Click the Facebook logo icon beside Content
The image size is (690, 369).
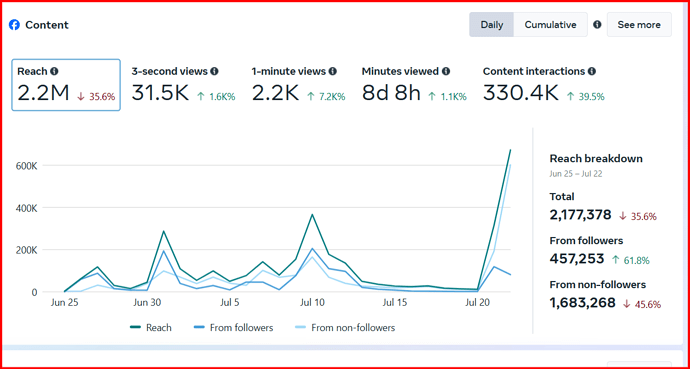tap(15, 25)
